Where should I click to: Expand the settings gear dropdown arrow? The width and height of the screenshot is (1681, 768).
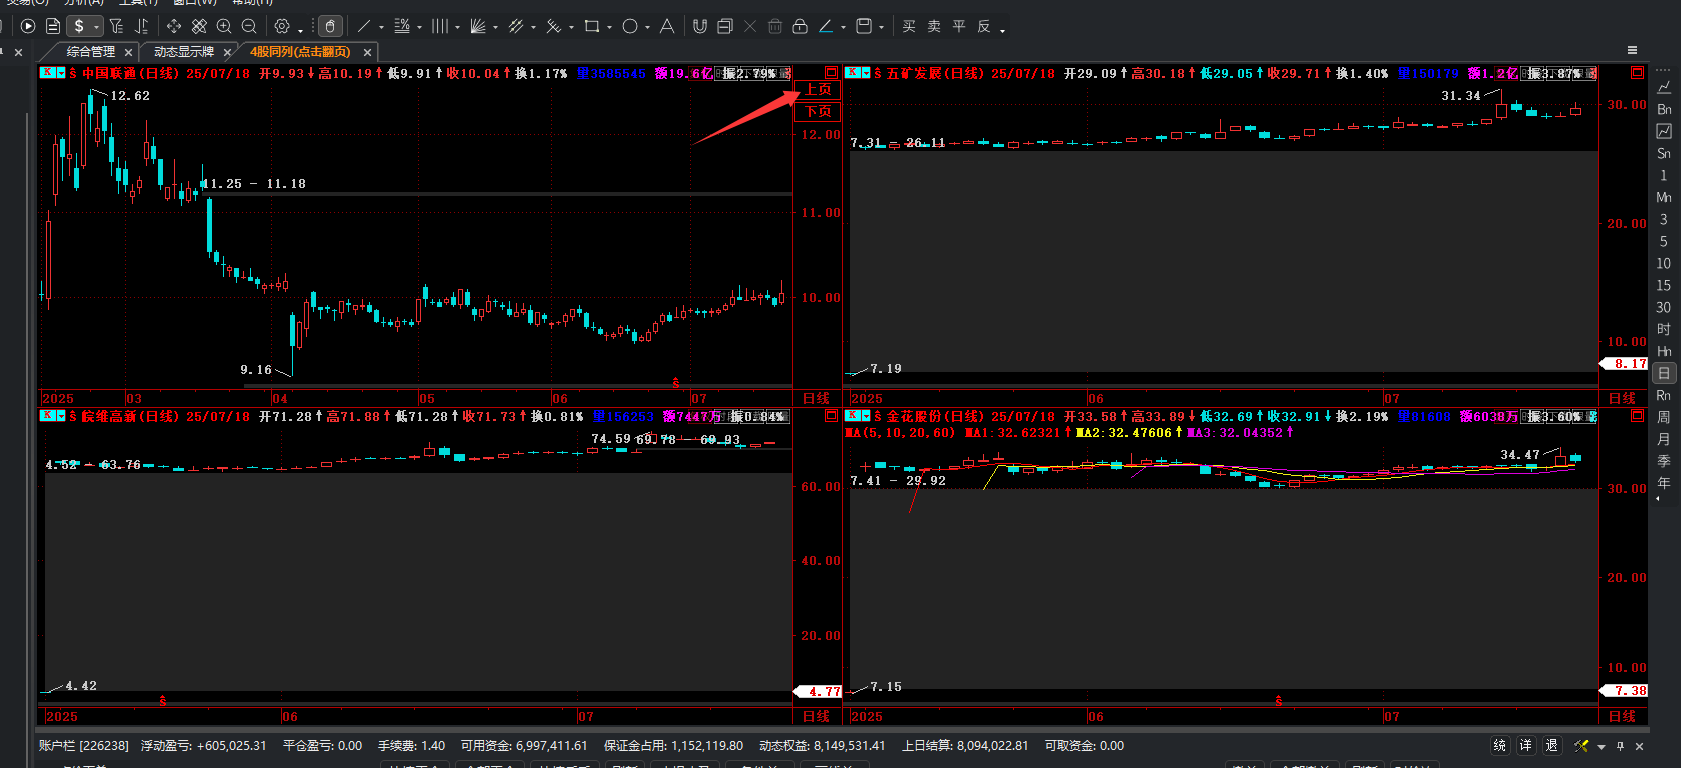(300, 30)
